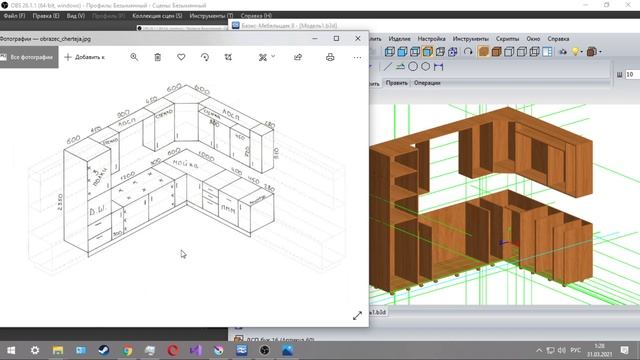Open Windows Start menu

tap(11, 350)
